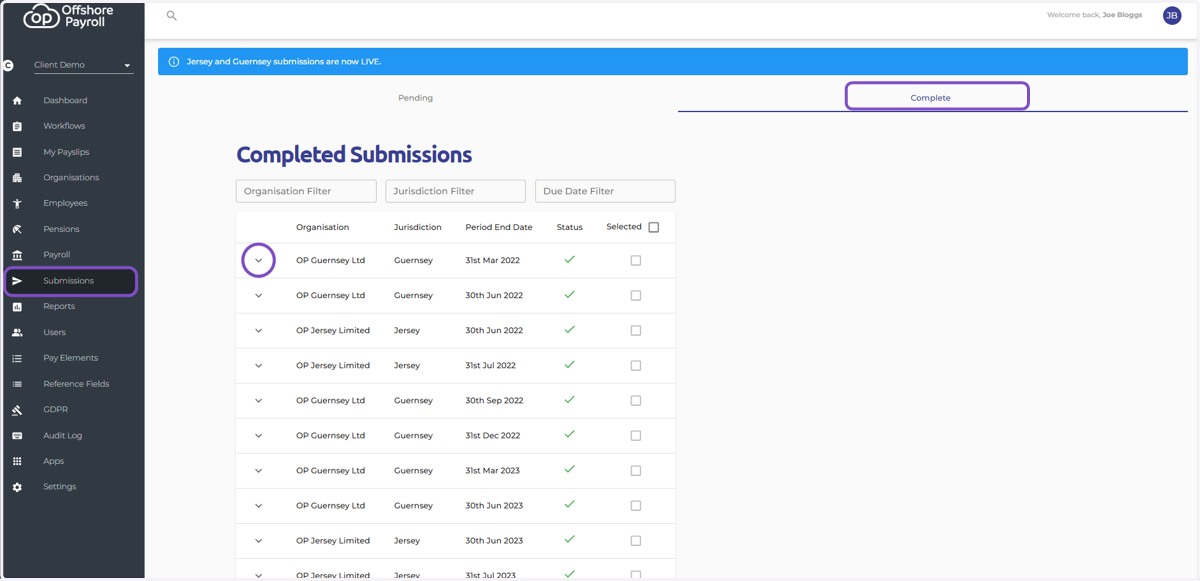Click the Apps grid icon
The image size is (1200, 581).
[17, 462]
